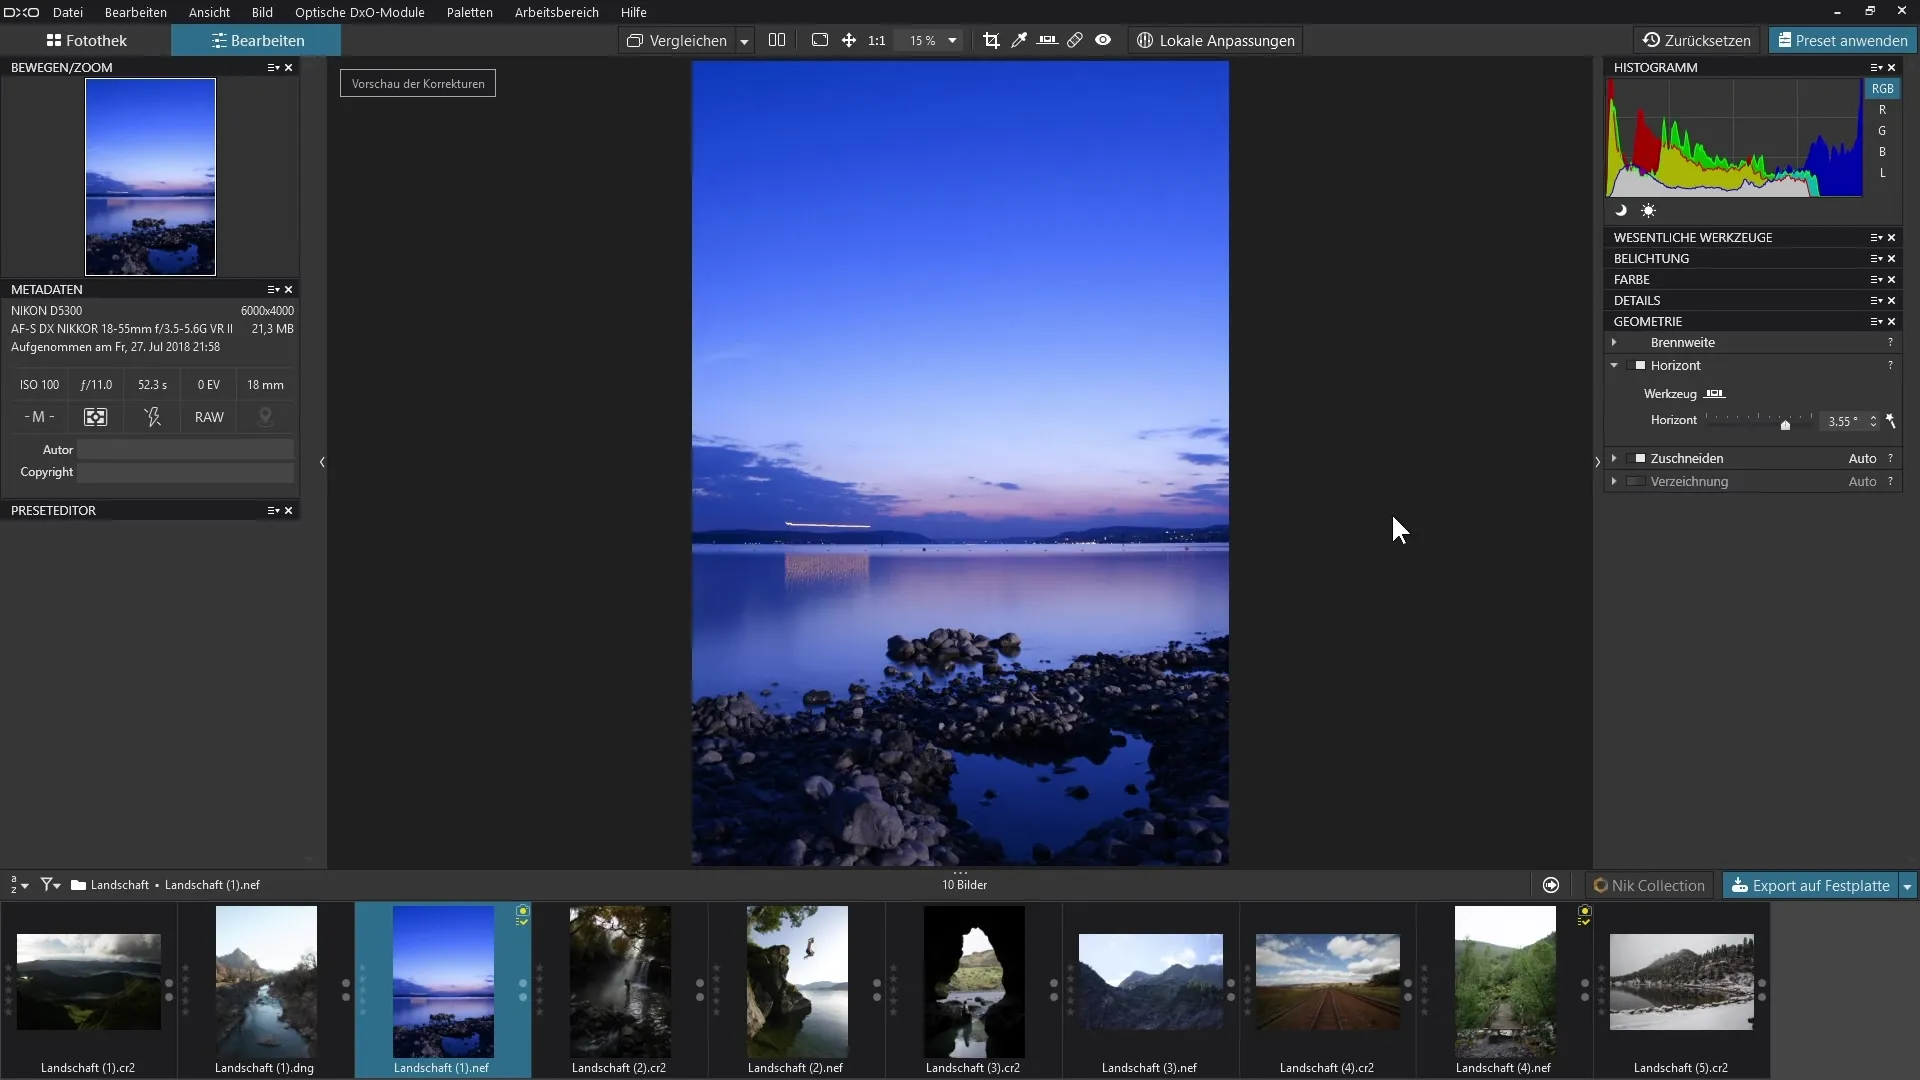Toggle highlight clipping sun icon
The width and height of the screenshot is (1920, 1080).
tap(1648, 210)
